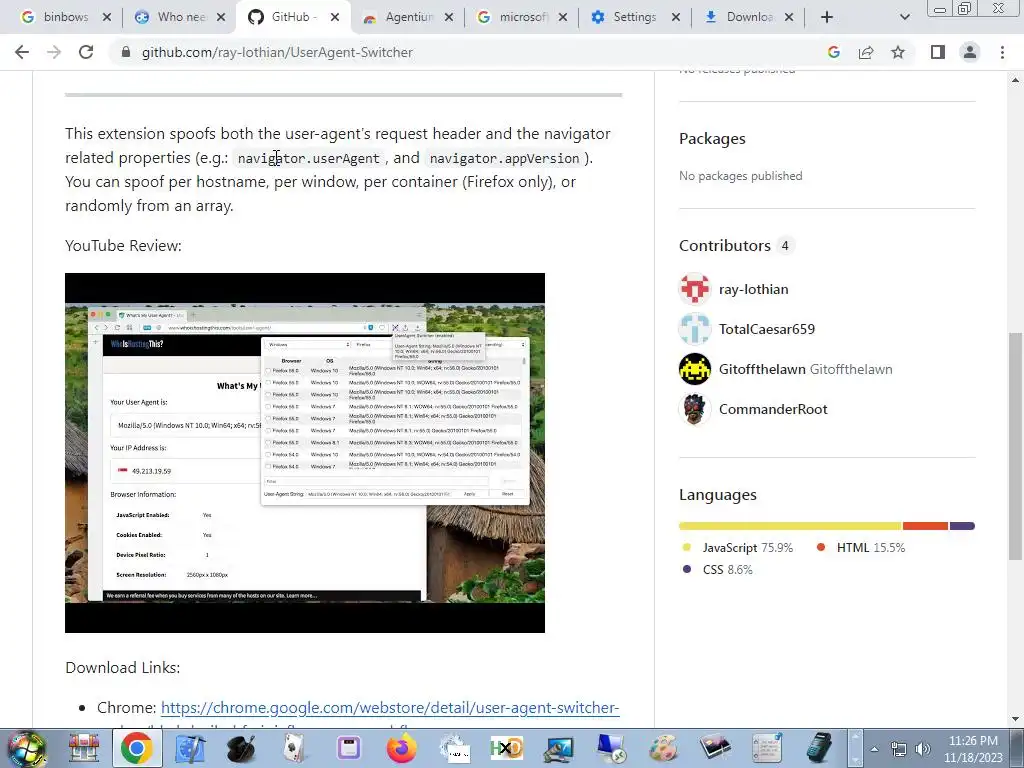
Task: Open the Chrome three-dot menu
Action: [1002, 52]
